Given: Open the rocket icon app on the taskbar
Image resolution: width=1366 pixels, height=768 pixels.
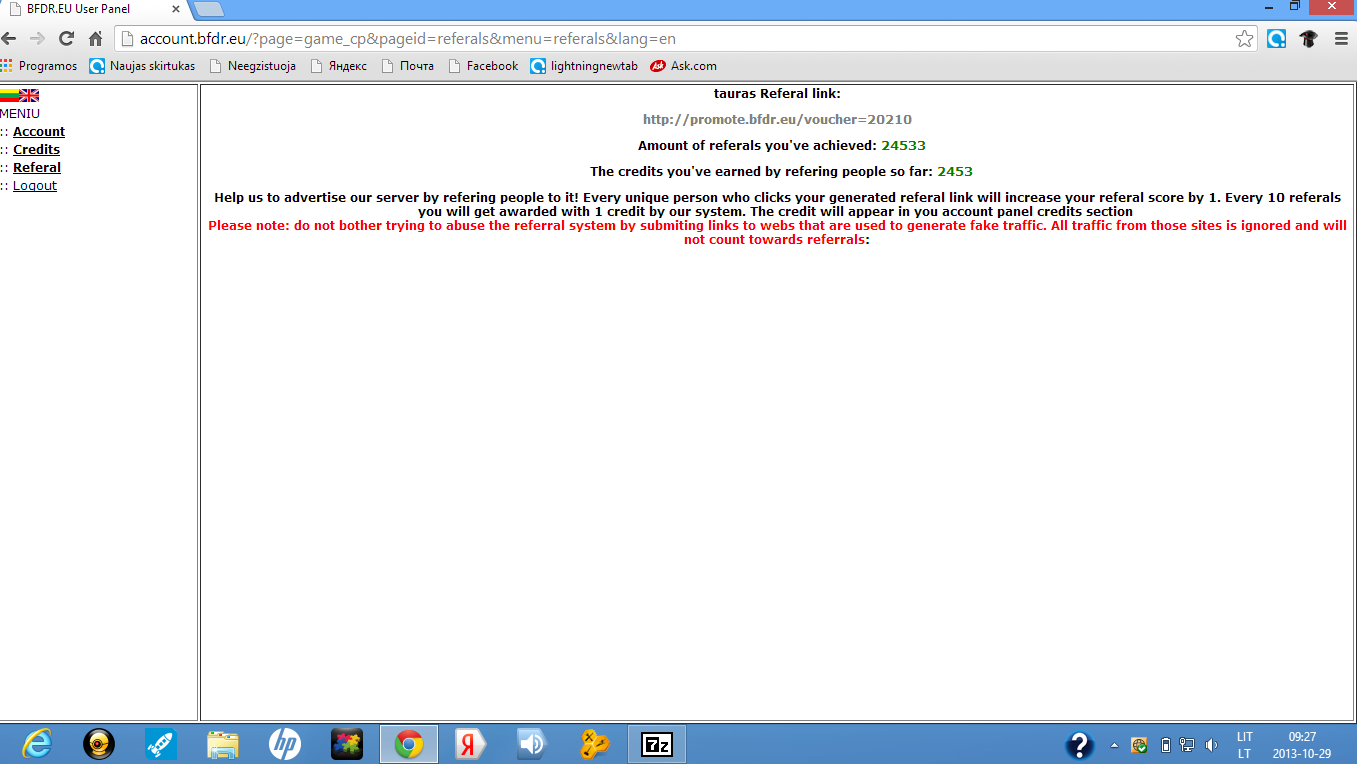Looking at the screenshot, I should (x=161, y=744).
